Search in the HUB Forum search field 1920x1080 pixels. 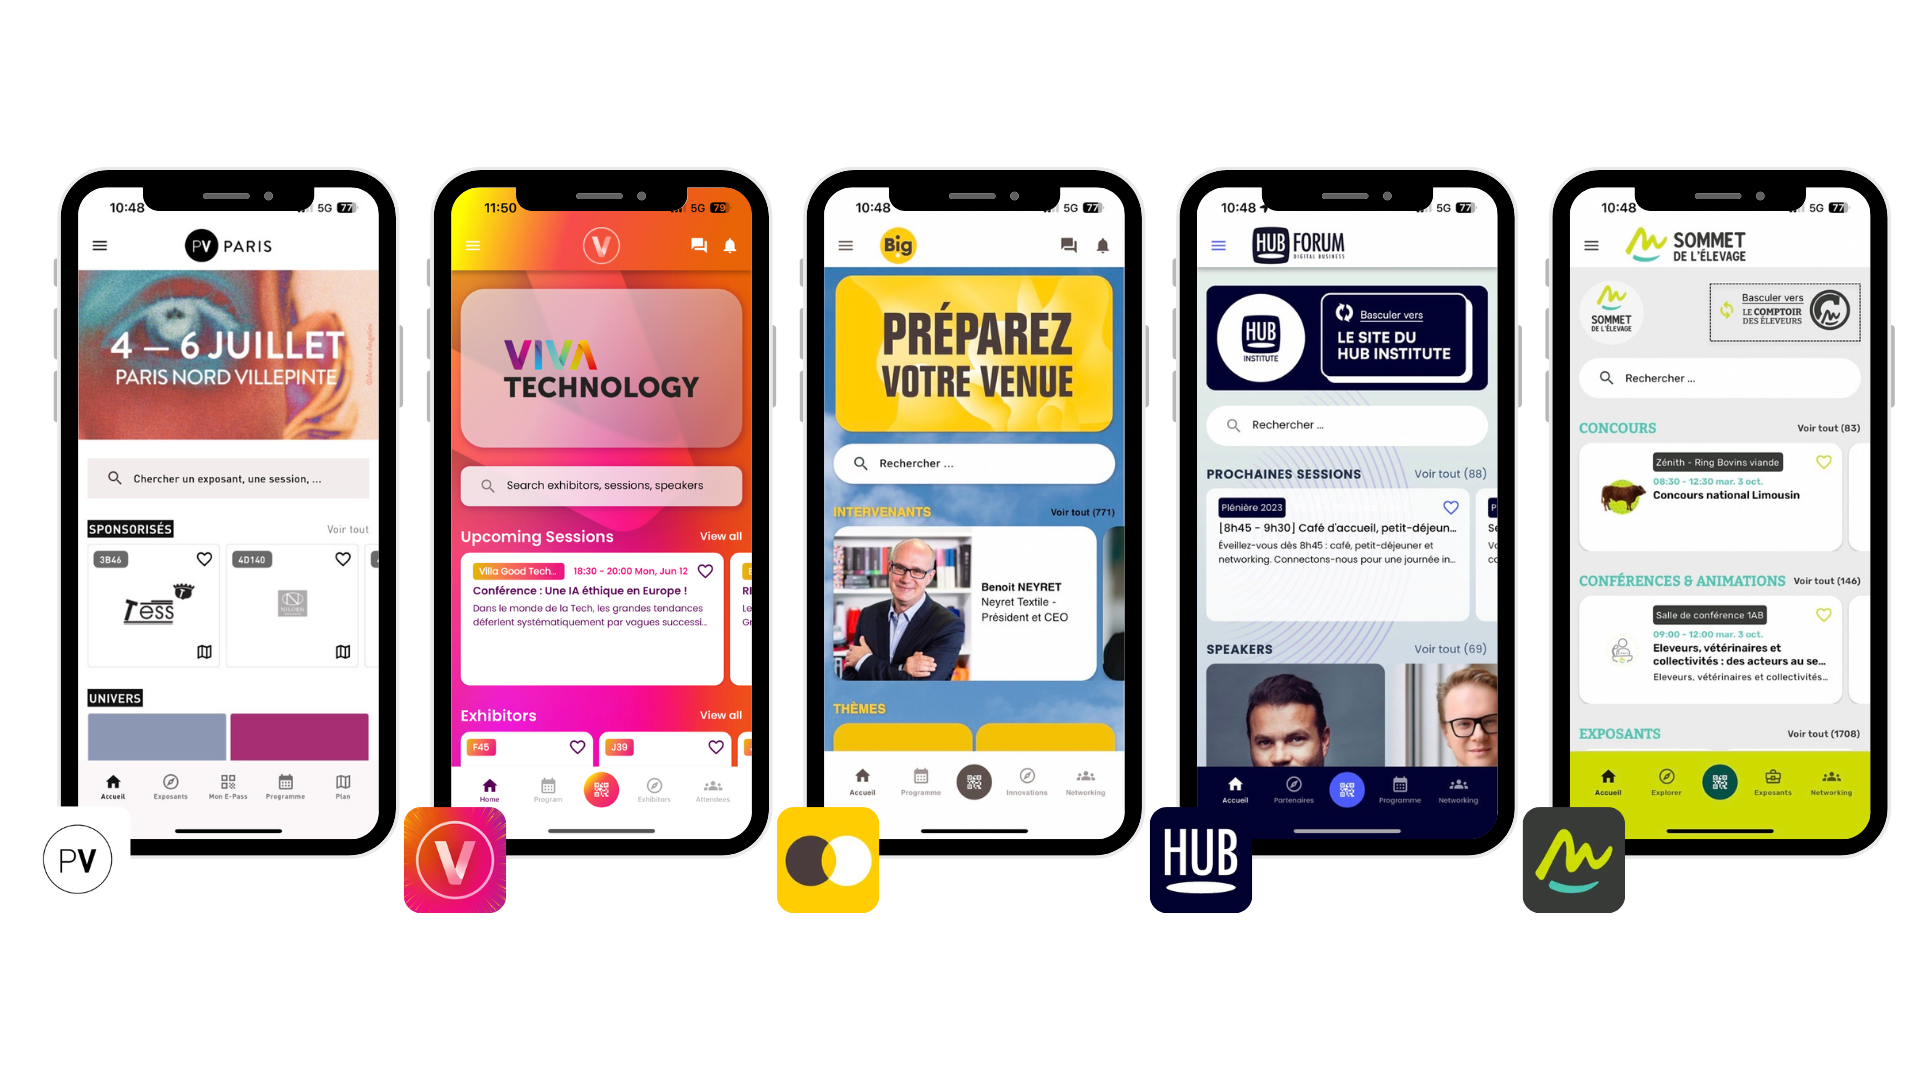[1338, 425]
